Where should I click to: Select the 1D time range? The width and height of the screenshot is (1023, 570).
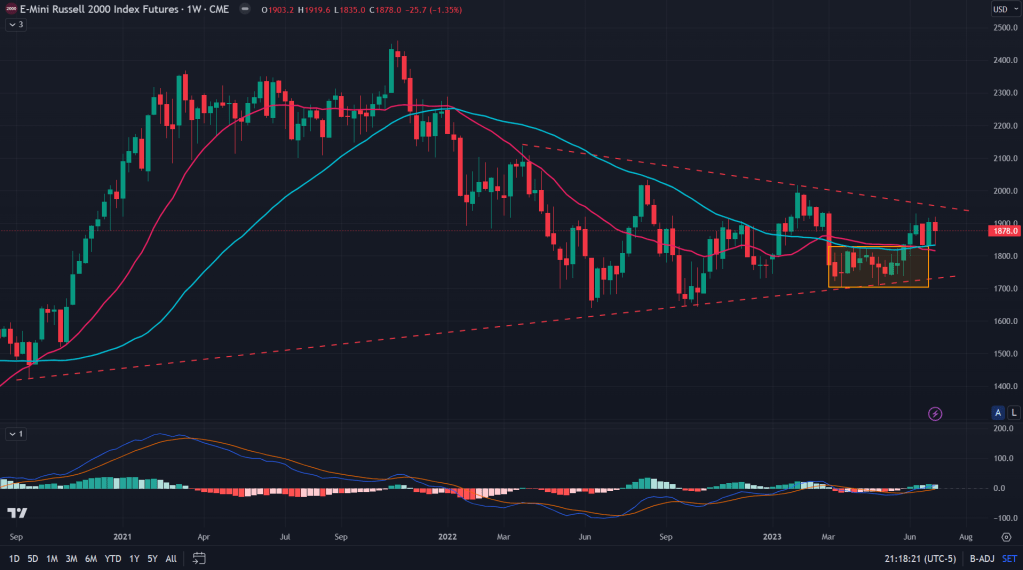(x=12, y=557)
